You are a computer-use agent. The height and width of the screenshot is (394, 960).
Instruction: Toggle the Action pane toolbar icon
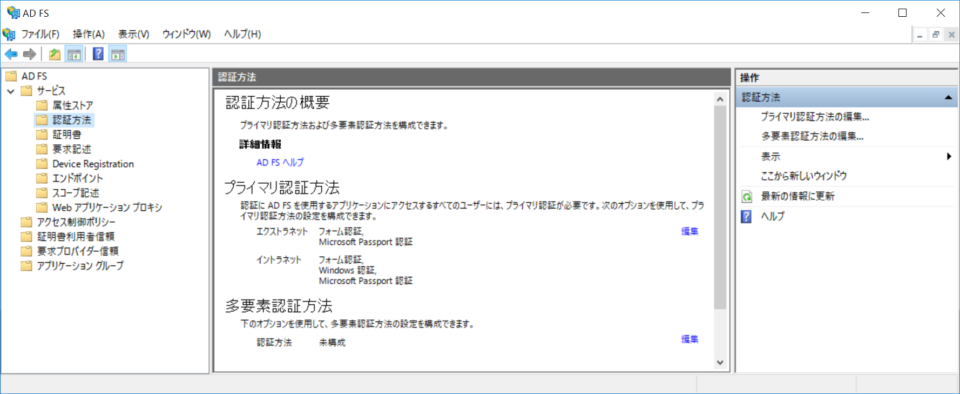pyautogui.click(x=117, y=54)
